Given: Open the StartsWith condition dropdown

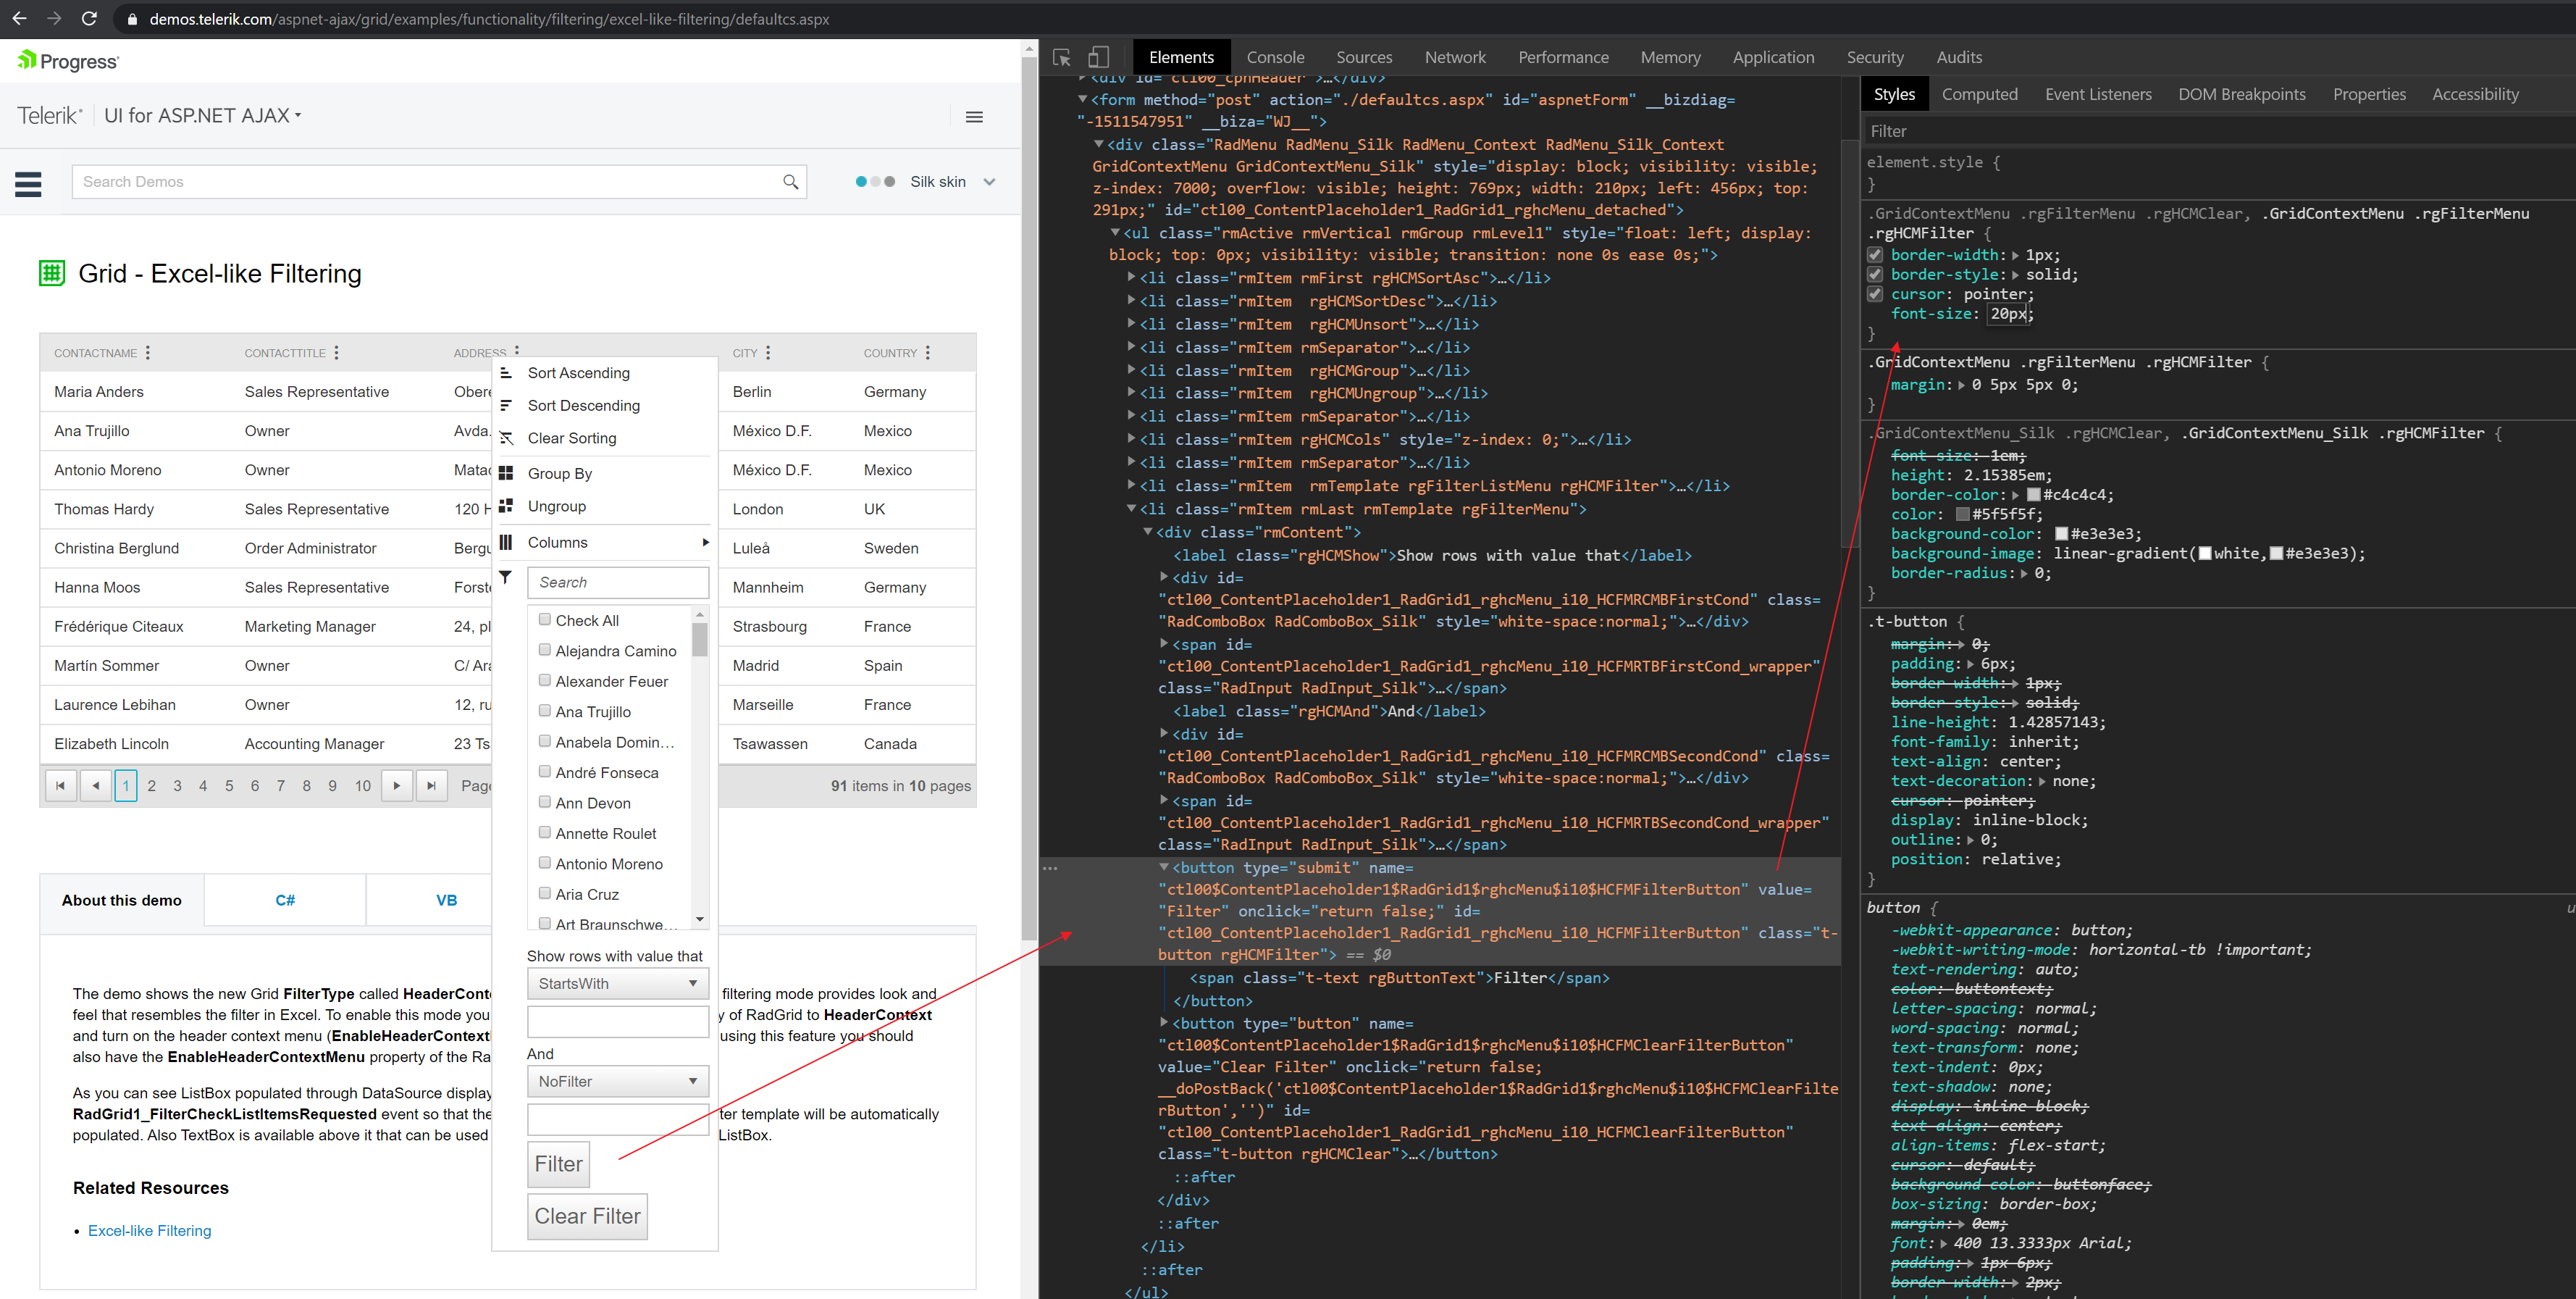Looking at the screenshot, I should click(x=692, y=983).
